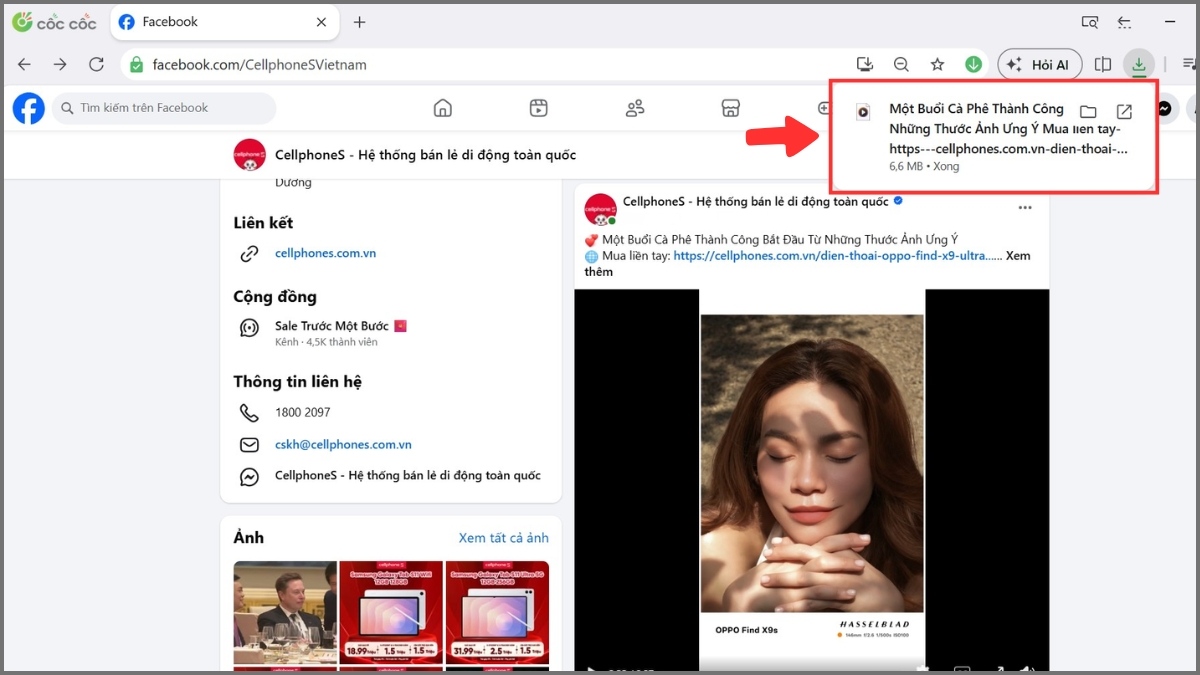The width and height of the screenshot is (1200, 675).
Task: Open the cellphones.com.vn website link
Action: point(325,253)
